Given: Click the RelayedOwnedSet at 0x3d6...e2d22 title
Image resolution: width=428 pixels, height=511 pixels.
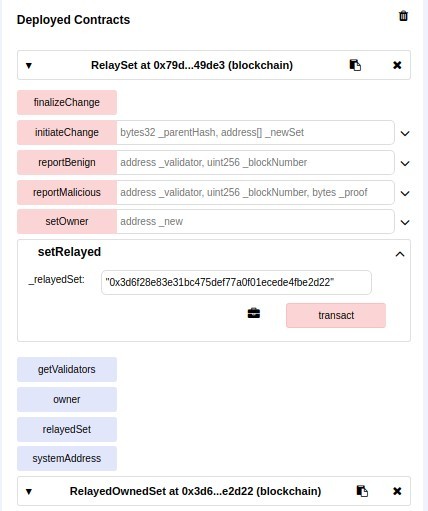Looking at the screenshot, I should [x=195, y=491].
